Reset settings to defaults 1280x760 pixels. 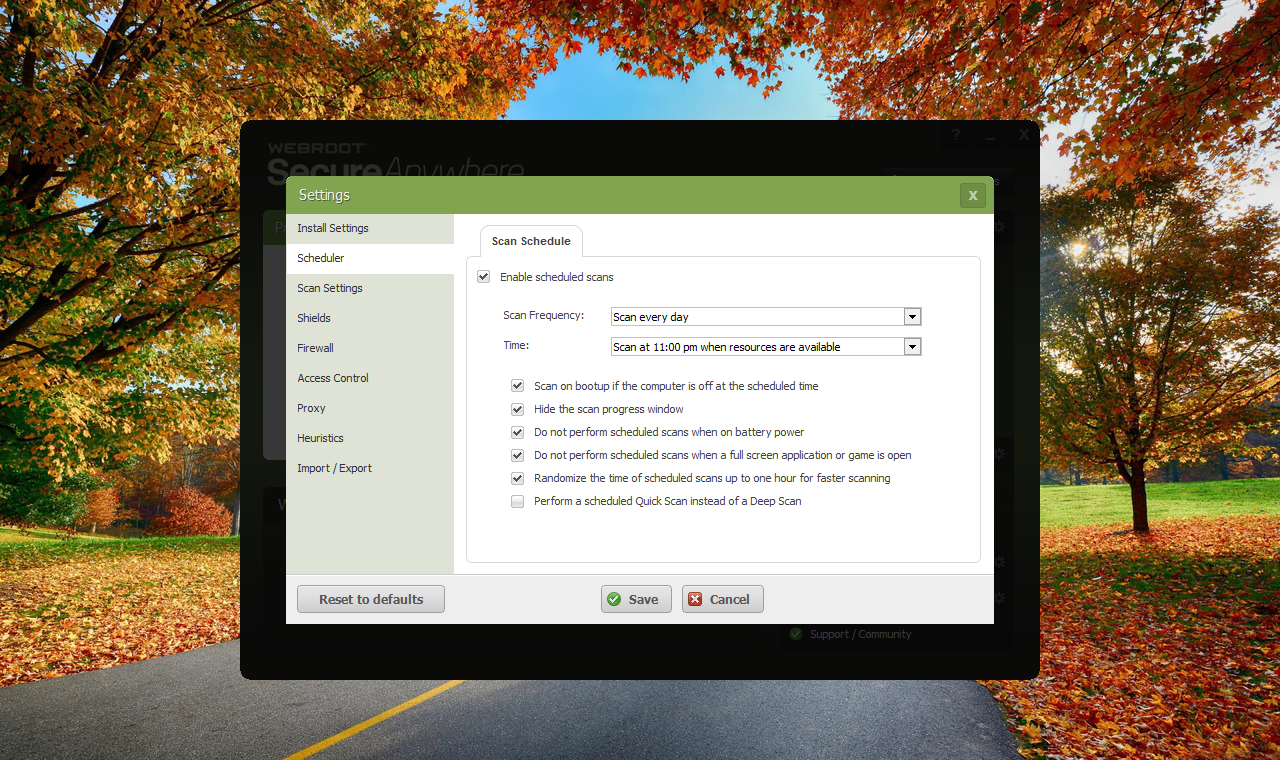coord(371,599)
